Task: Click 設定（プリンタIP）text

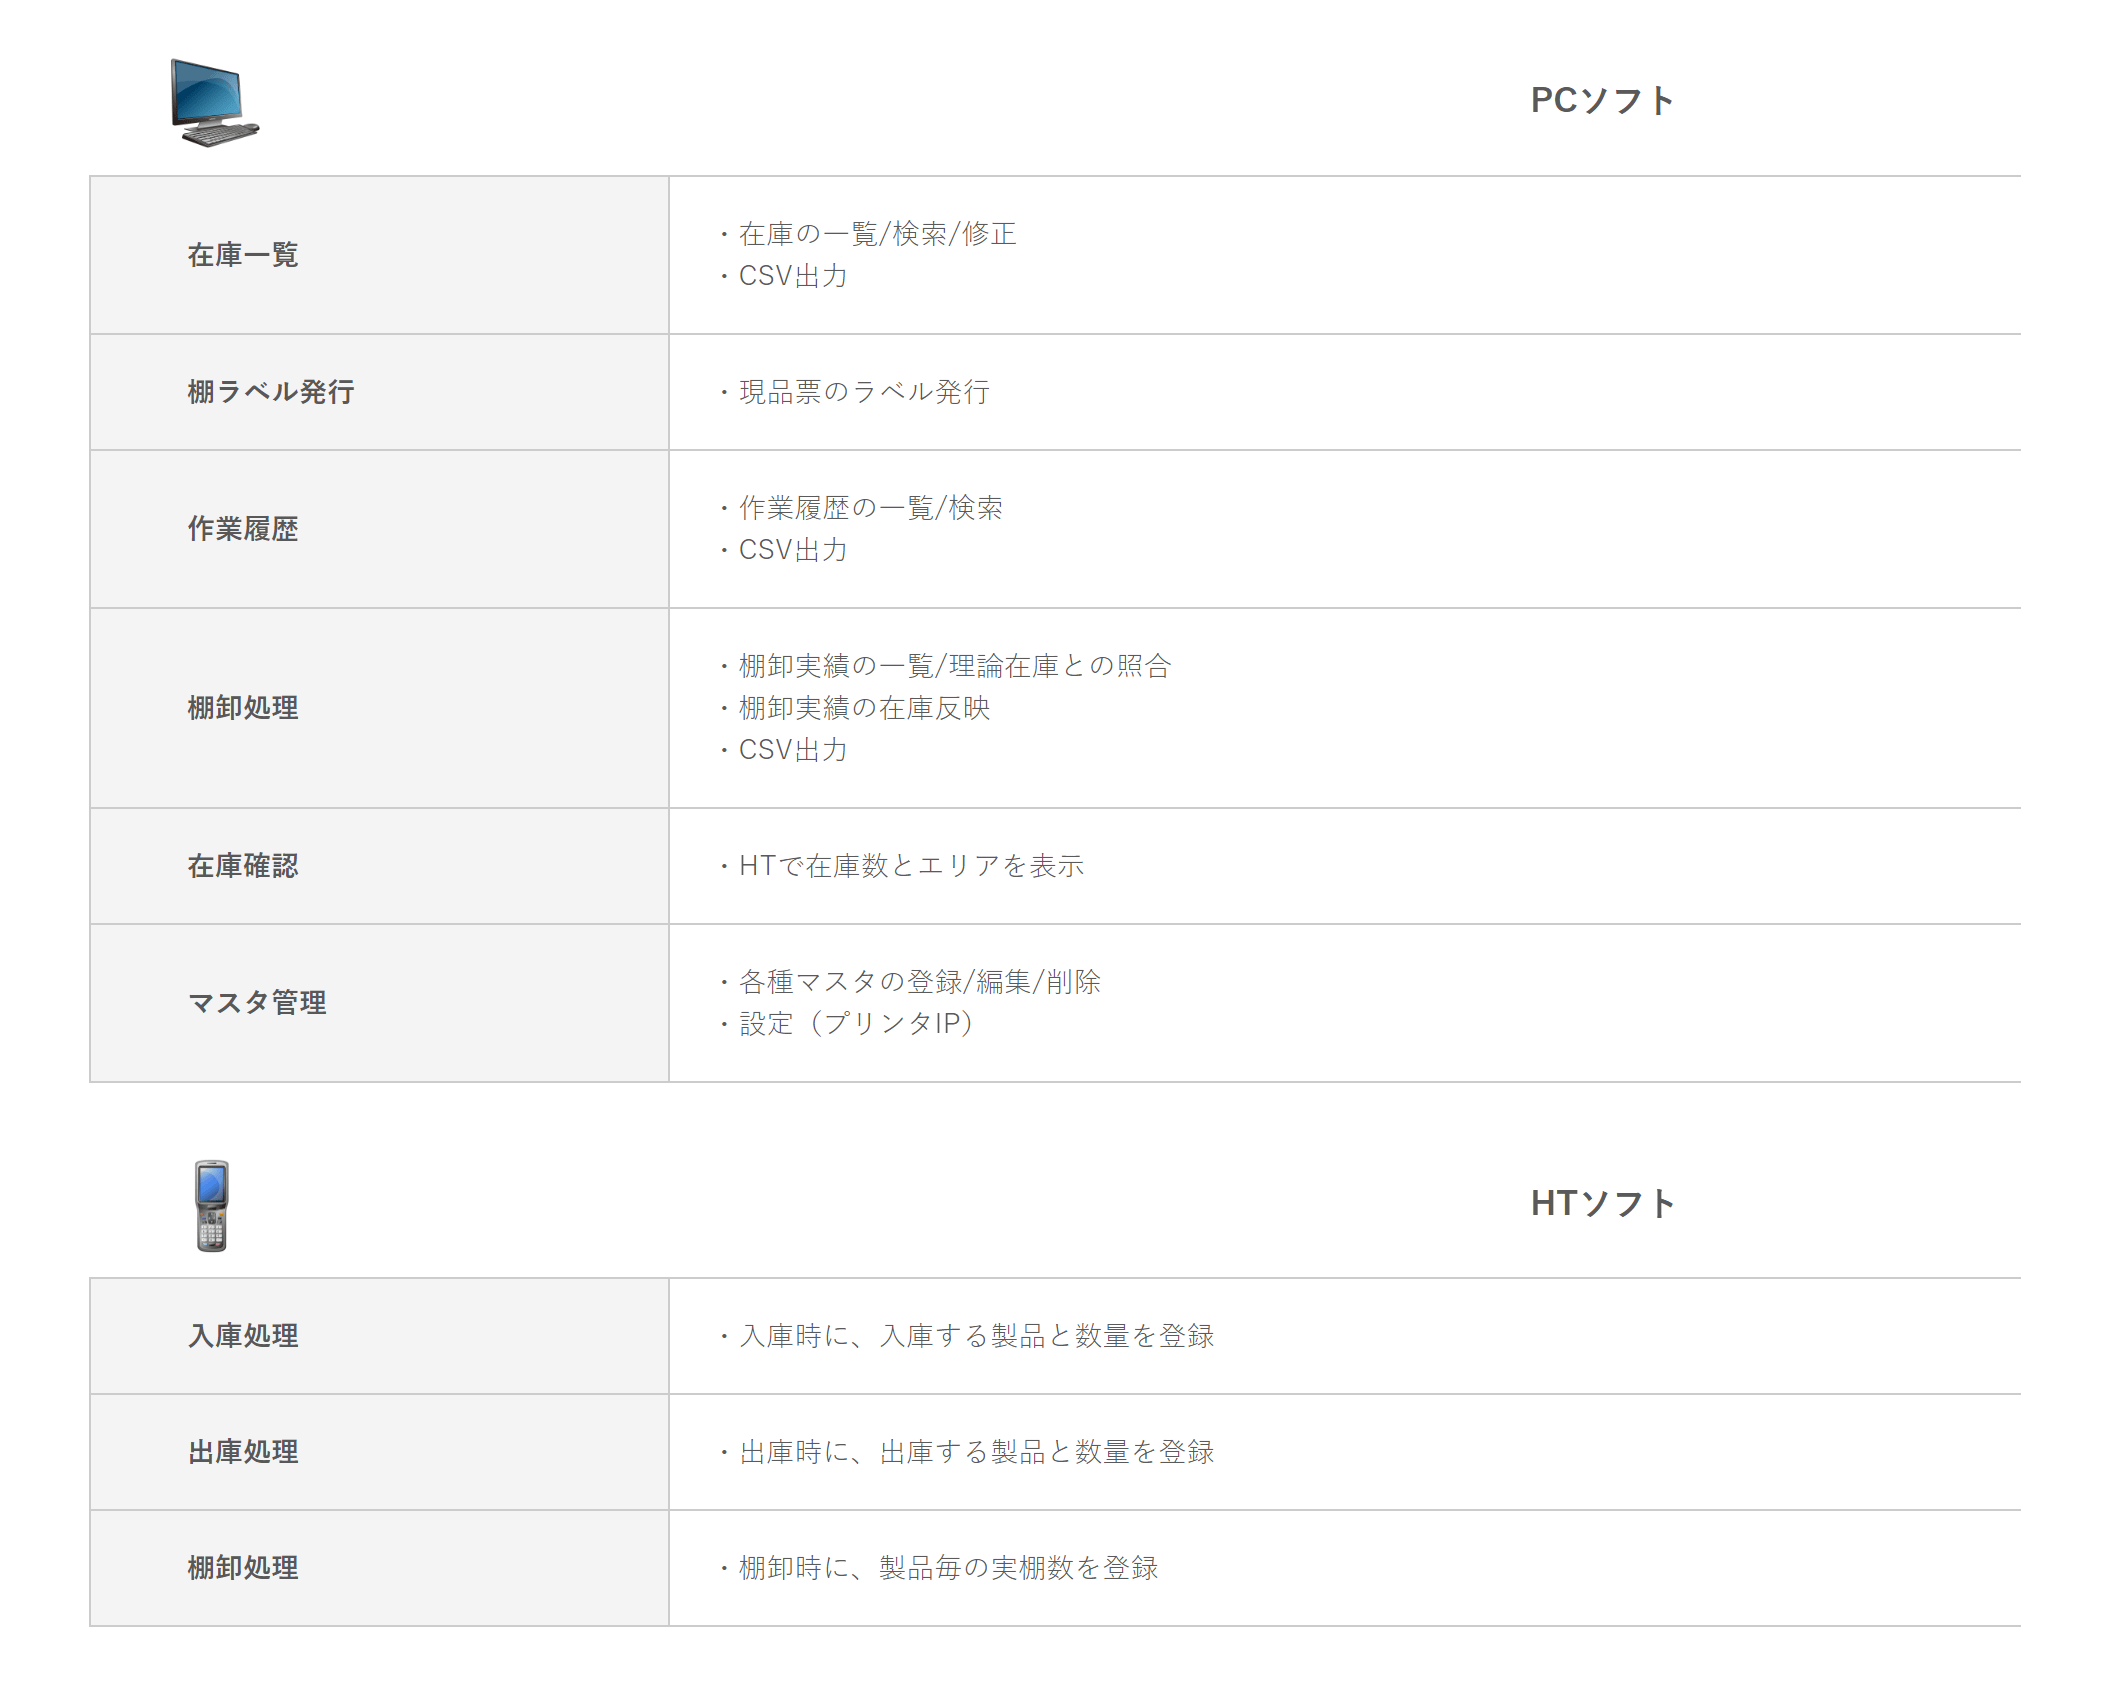Action: (855, 1024)
